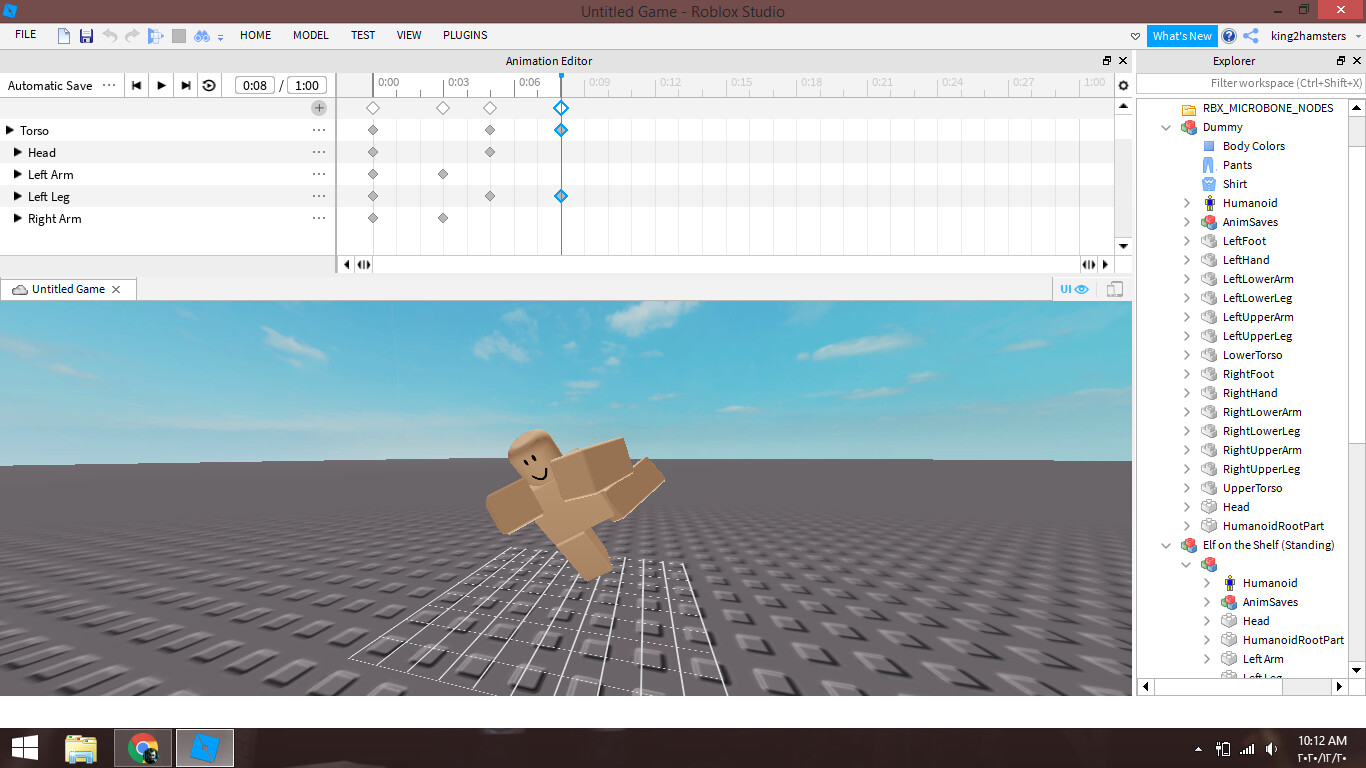The image size is (1366, 768).
Task: Select the Untitled Game viewport tab
Action: (68, 289)
